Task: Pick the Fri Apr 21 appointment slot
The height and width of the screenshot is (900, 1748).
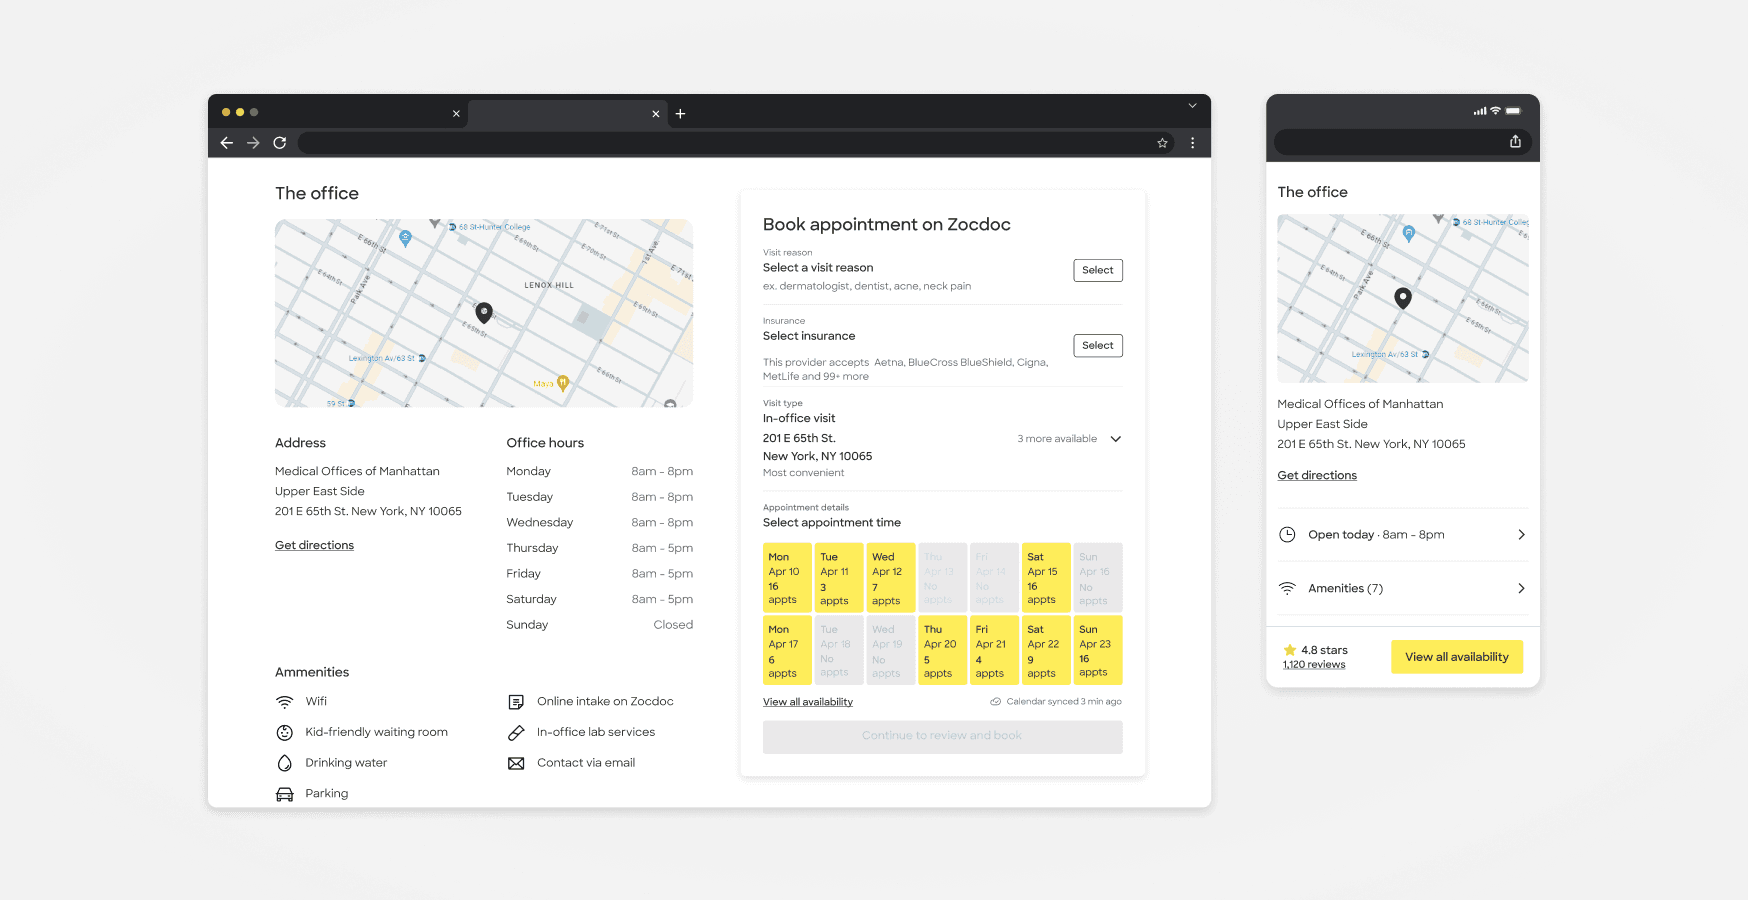Action: coord(995,650)
